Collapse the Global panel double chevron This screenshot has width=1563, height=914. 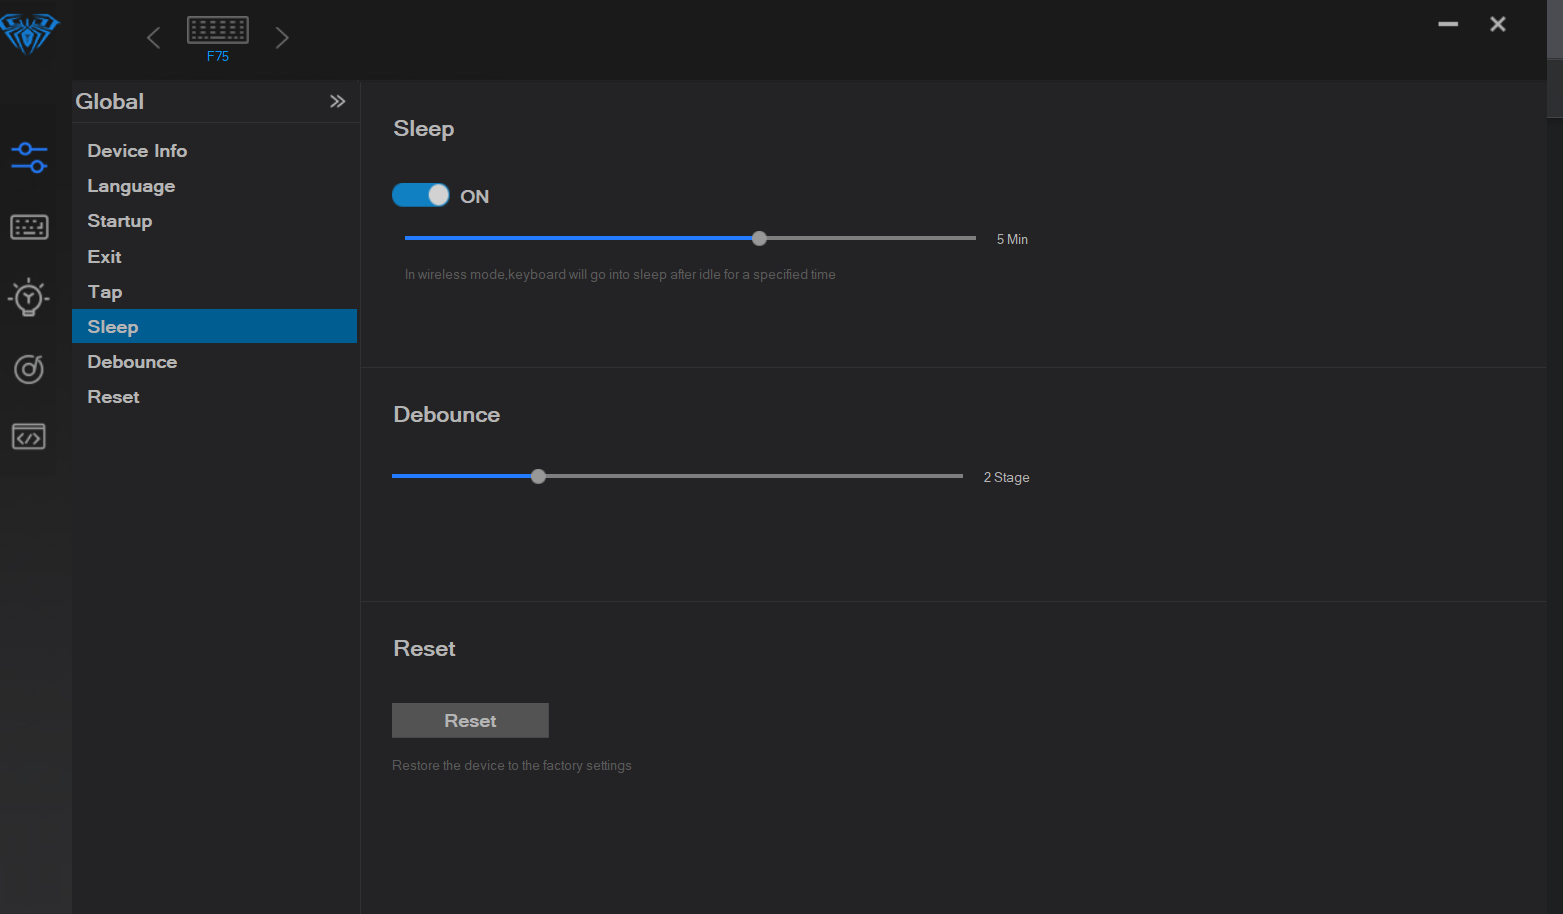(338, 101)
